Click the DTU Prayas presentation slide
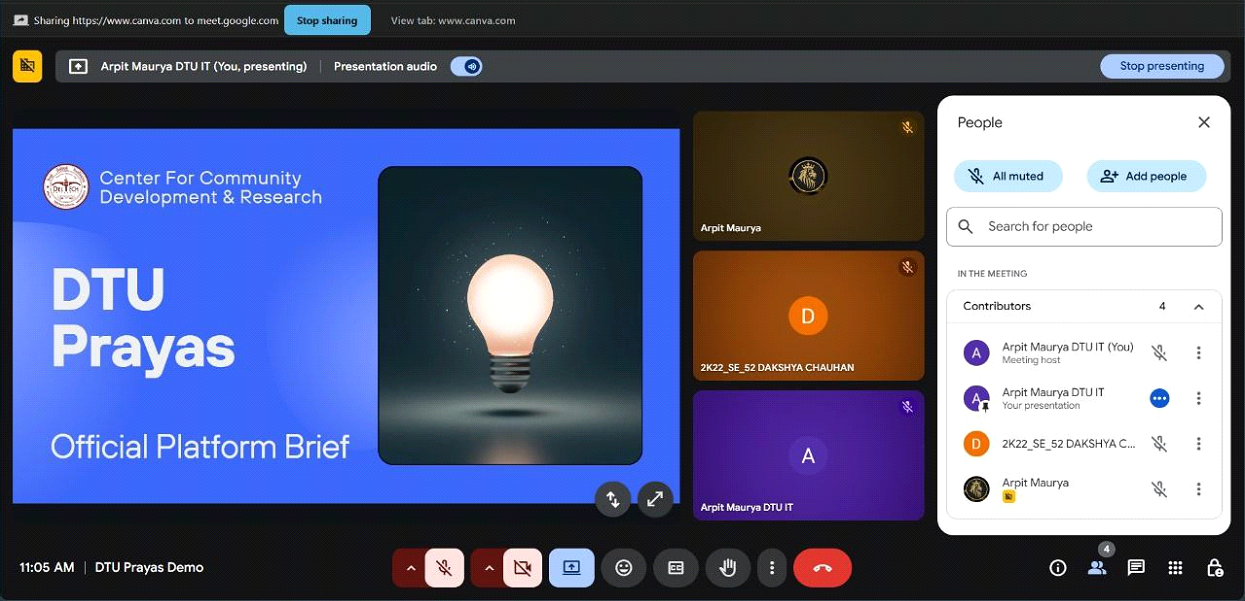This screenshot has height=601, width=1245. (x=346, y=316)
